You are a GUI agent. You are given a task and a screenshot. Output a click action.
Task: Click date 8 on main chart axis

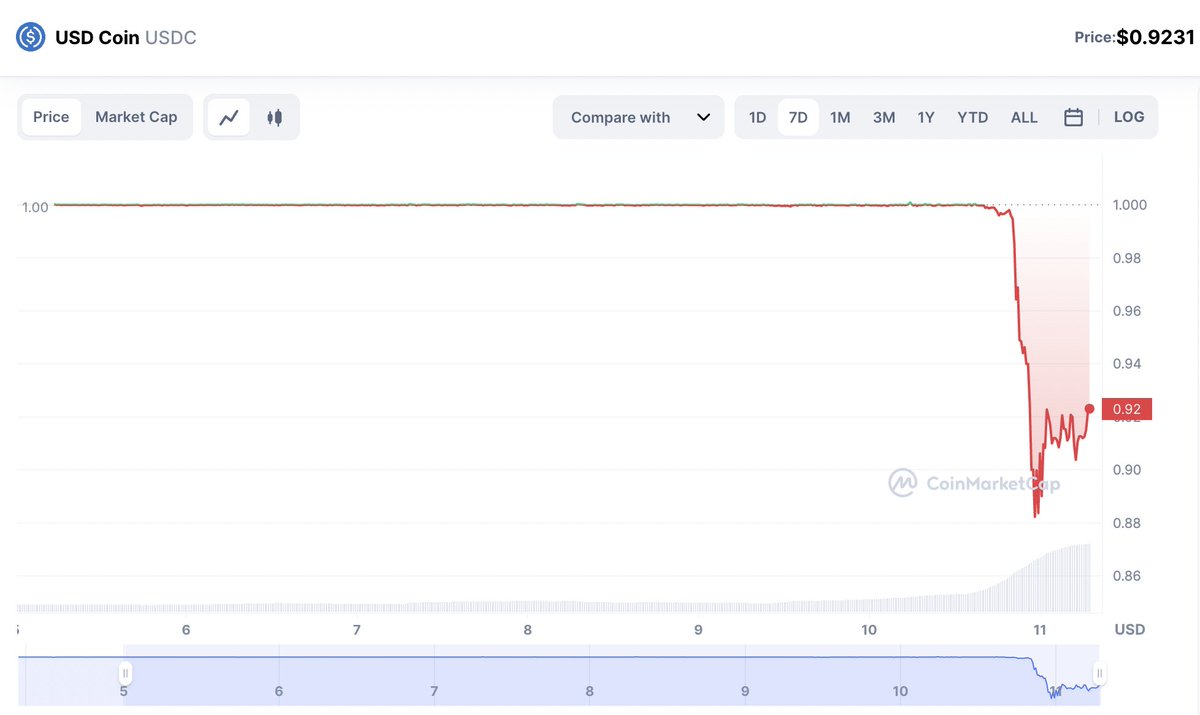point(527,629)
